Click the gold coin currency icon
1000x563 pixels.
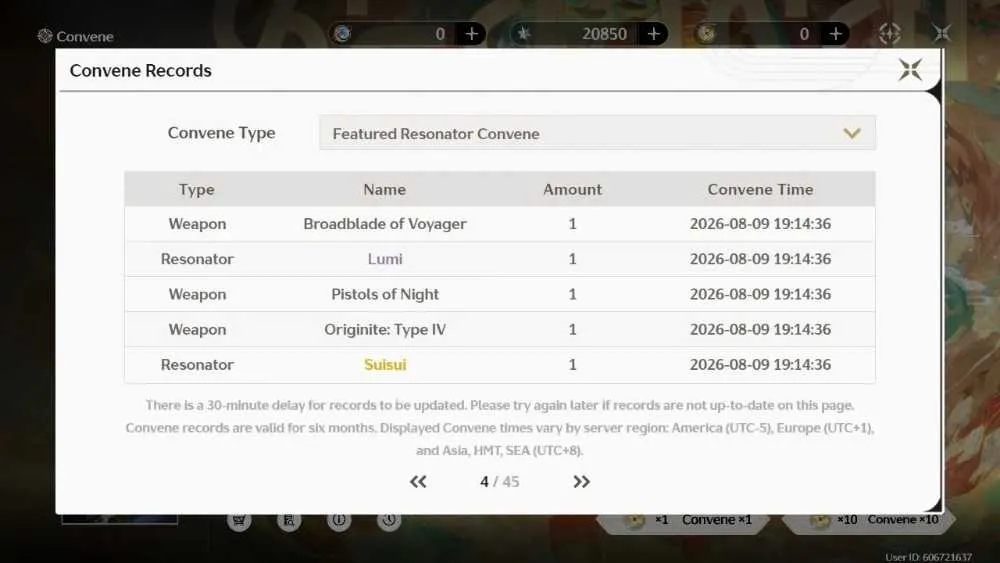click(x=705, y=34)
